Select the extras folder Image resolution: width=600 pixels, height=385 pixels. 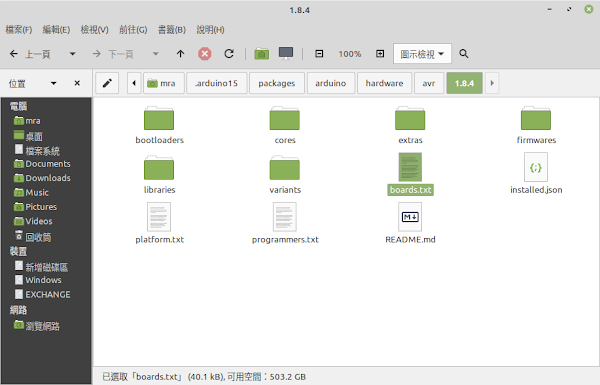(410, 126)
